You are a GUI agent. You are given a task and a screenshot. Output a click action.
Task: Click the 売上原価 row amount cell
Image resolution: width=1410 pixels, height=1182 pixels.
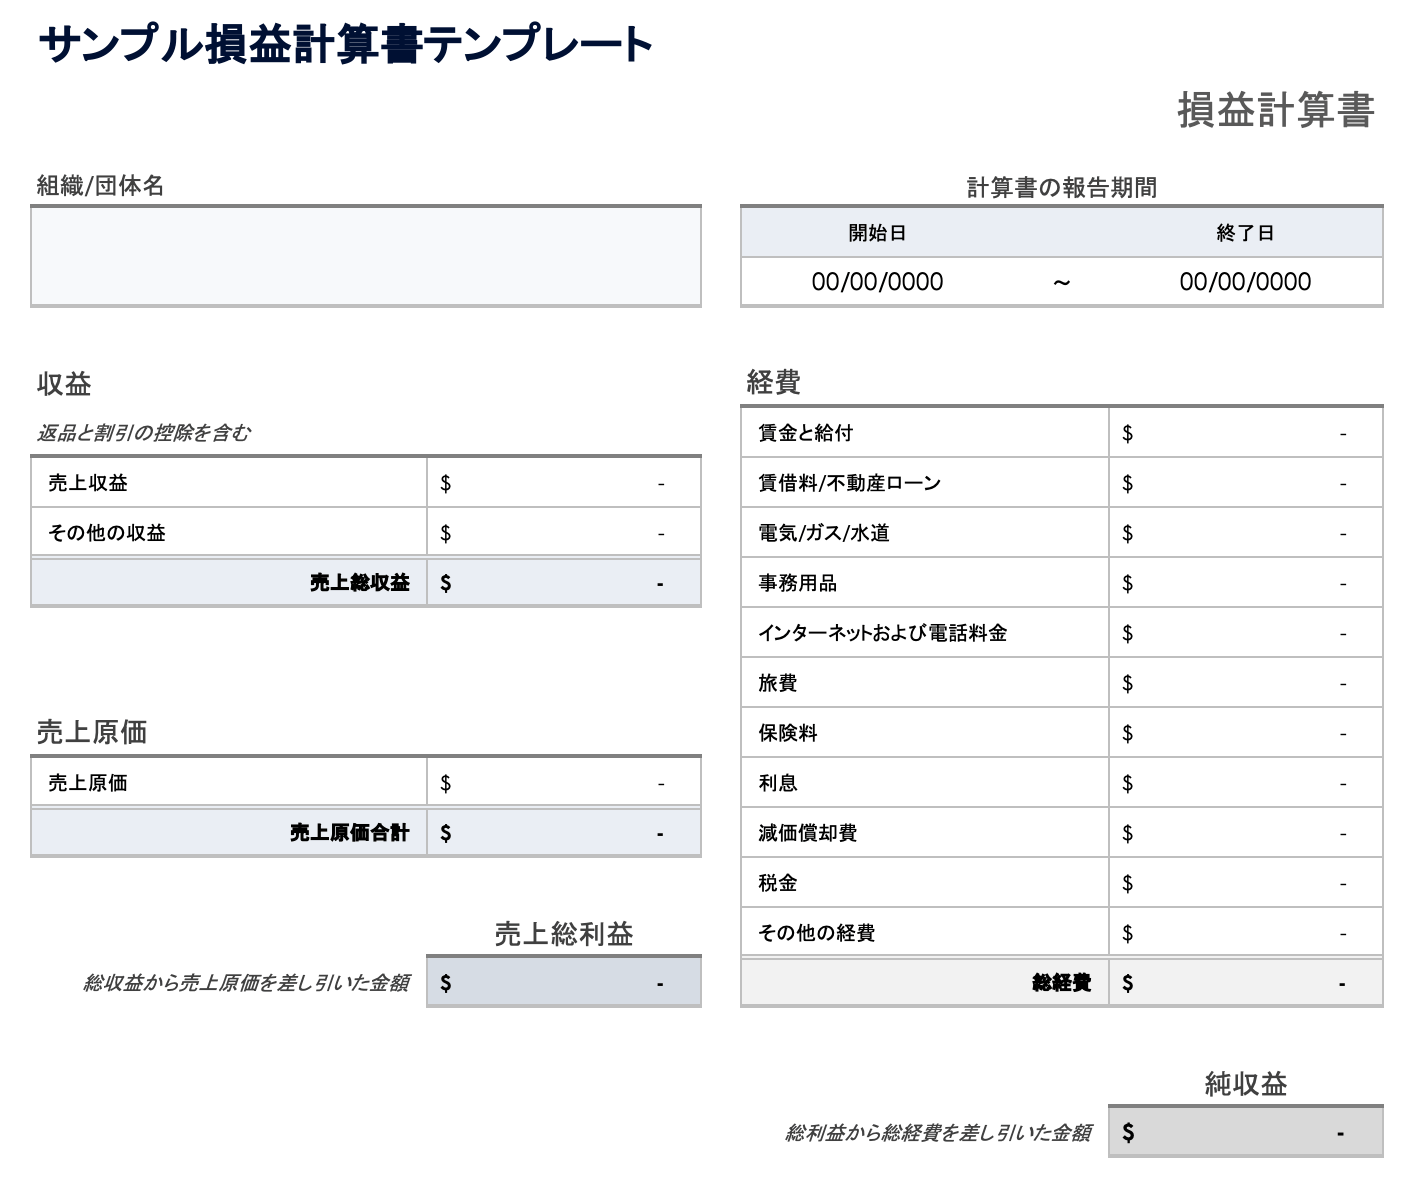(x=564, y=783)
